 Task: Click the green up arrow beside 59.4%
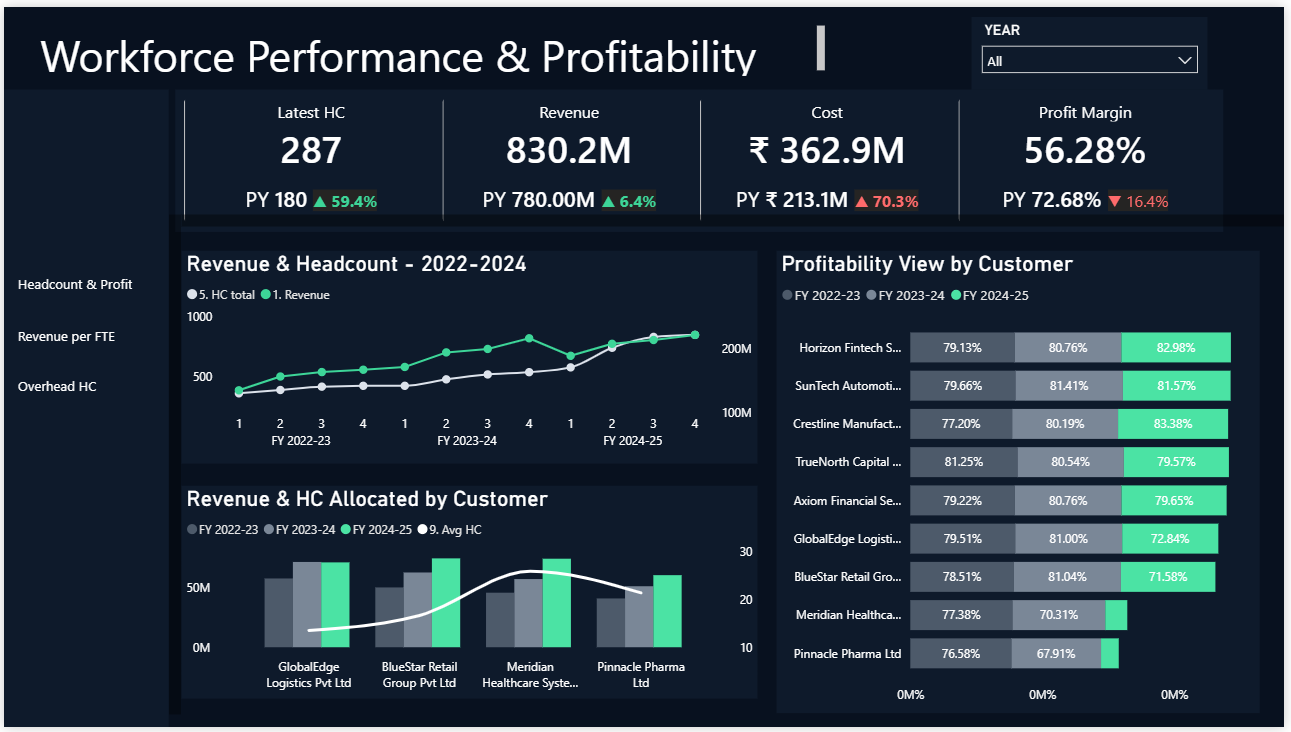pos(320,201)
